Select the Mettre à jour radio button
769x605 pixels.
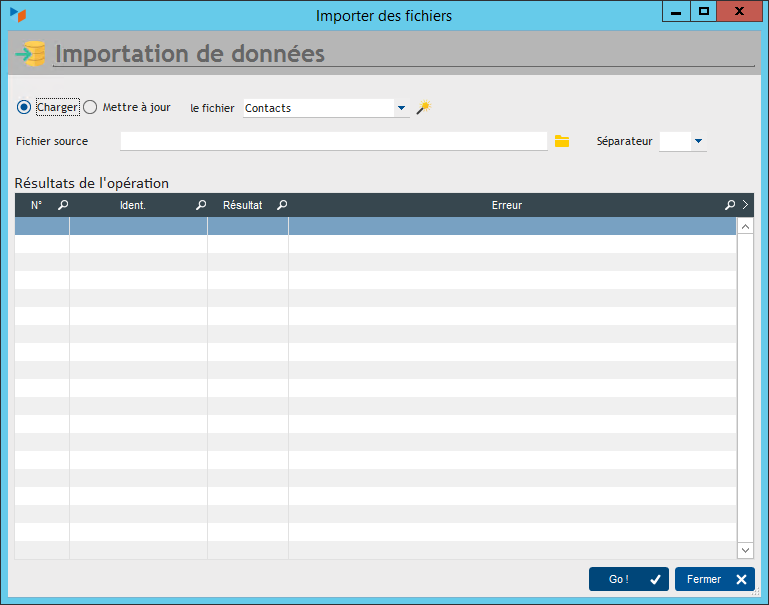tap(90, 107)
